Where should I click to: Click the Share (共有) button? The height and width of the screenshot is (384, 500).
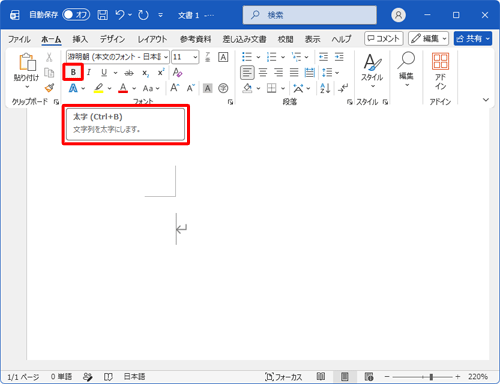coord(473,39)
